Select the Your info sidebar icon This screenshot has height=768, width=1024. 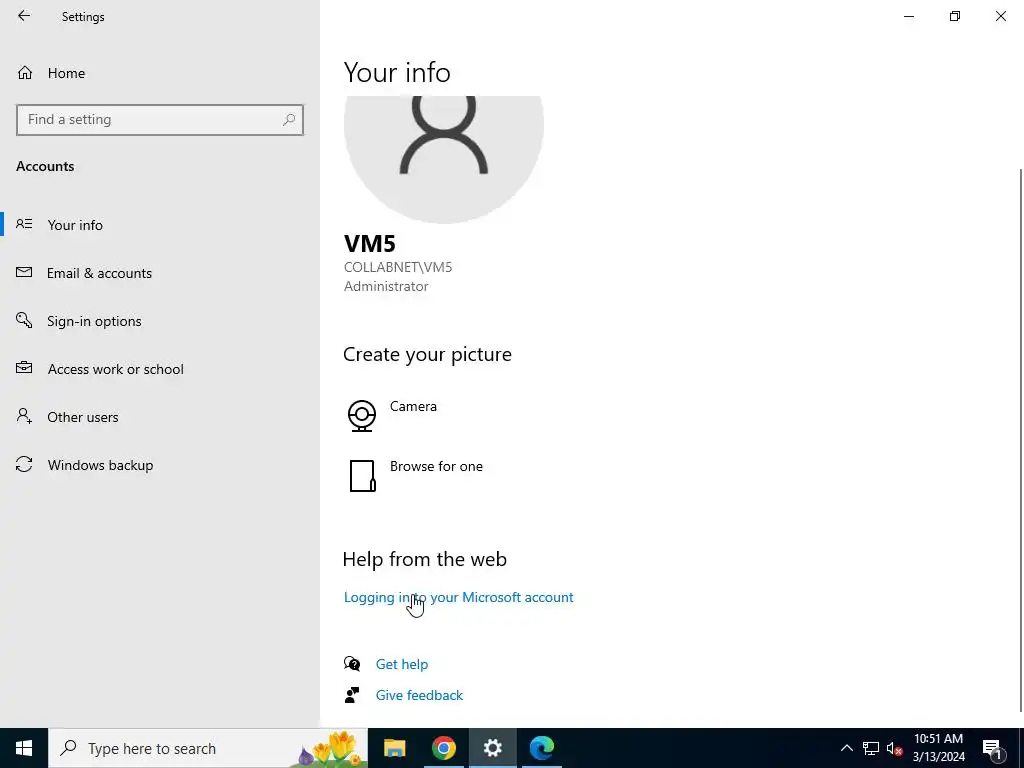24,224
